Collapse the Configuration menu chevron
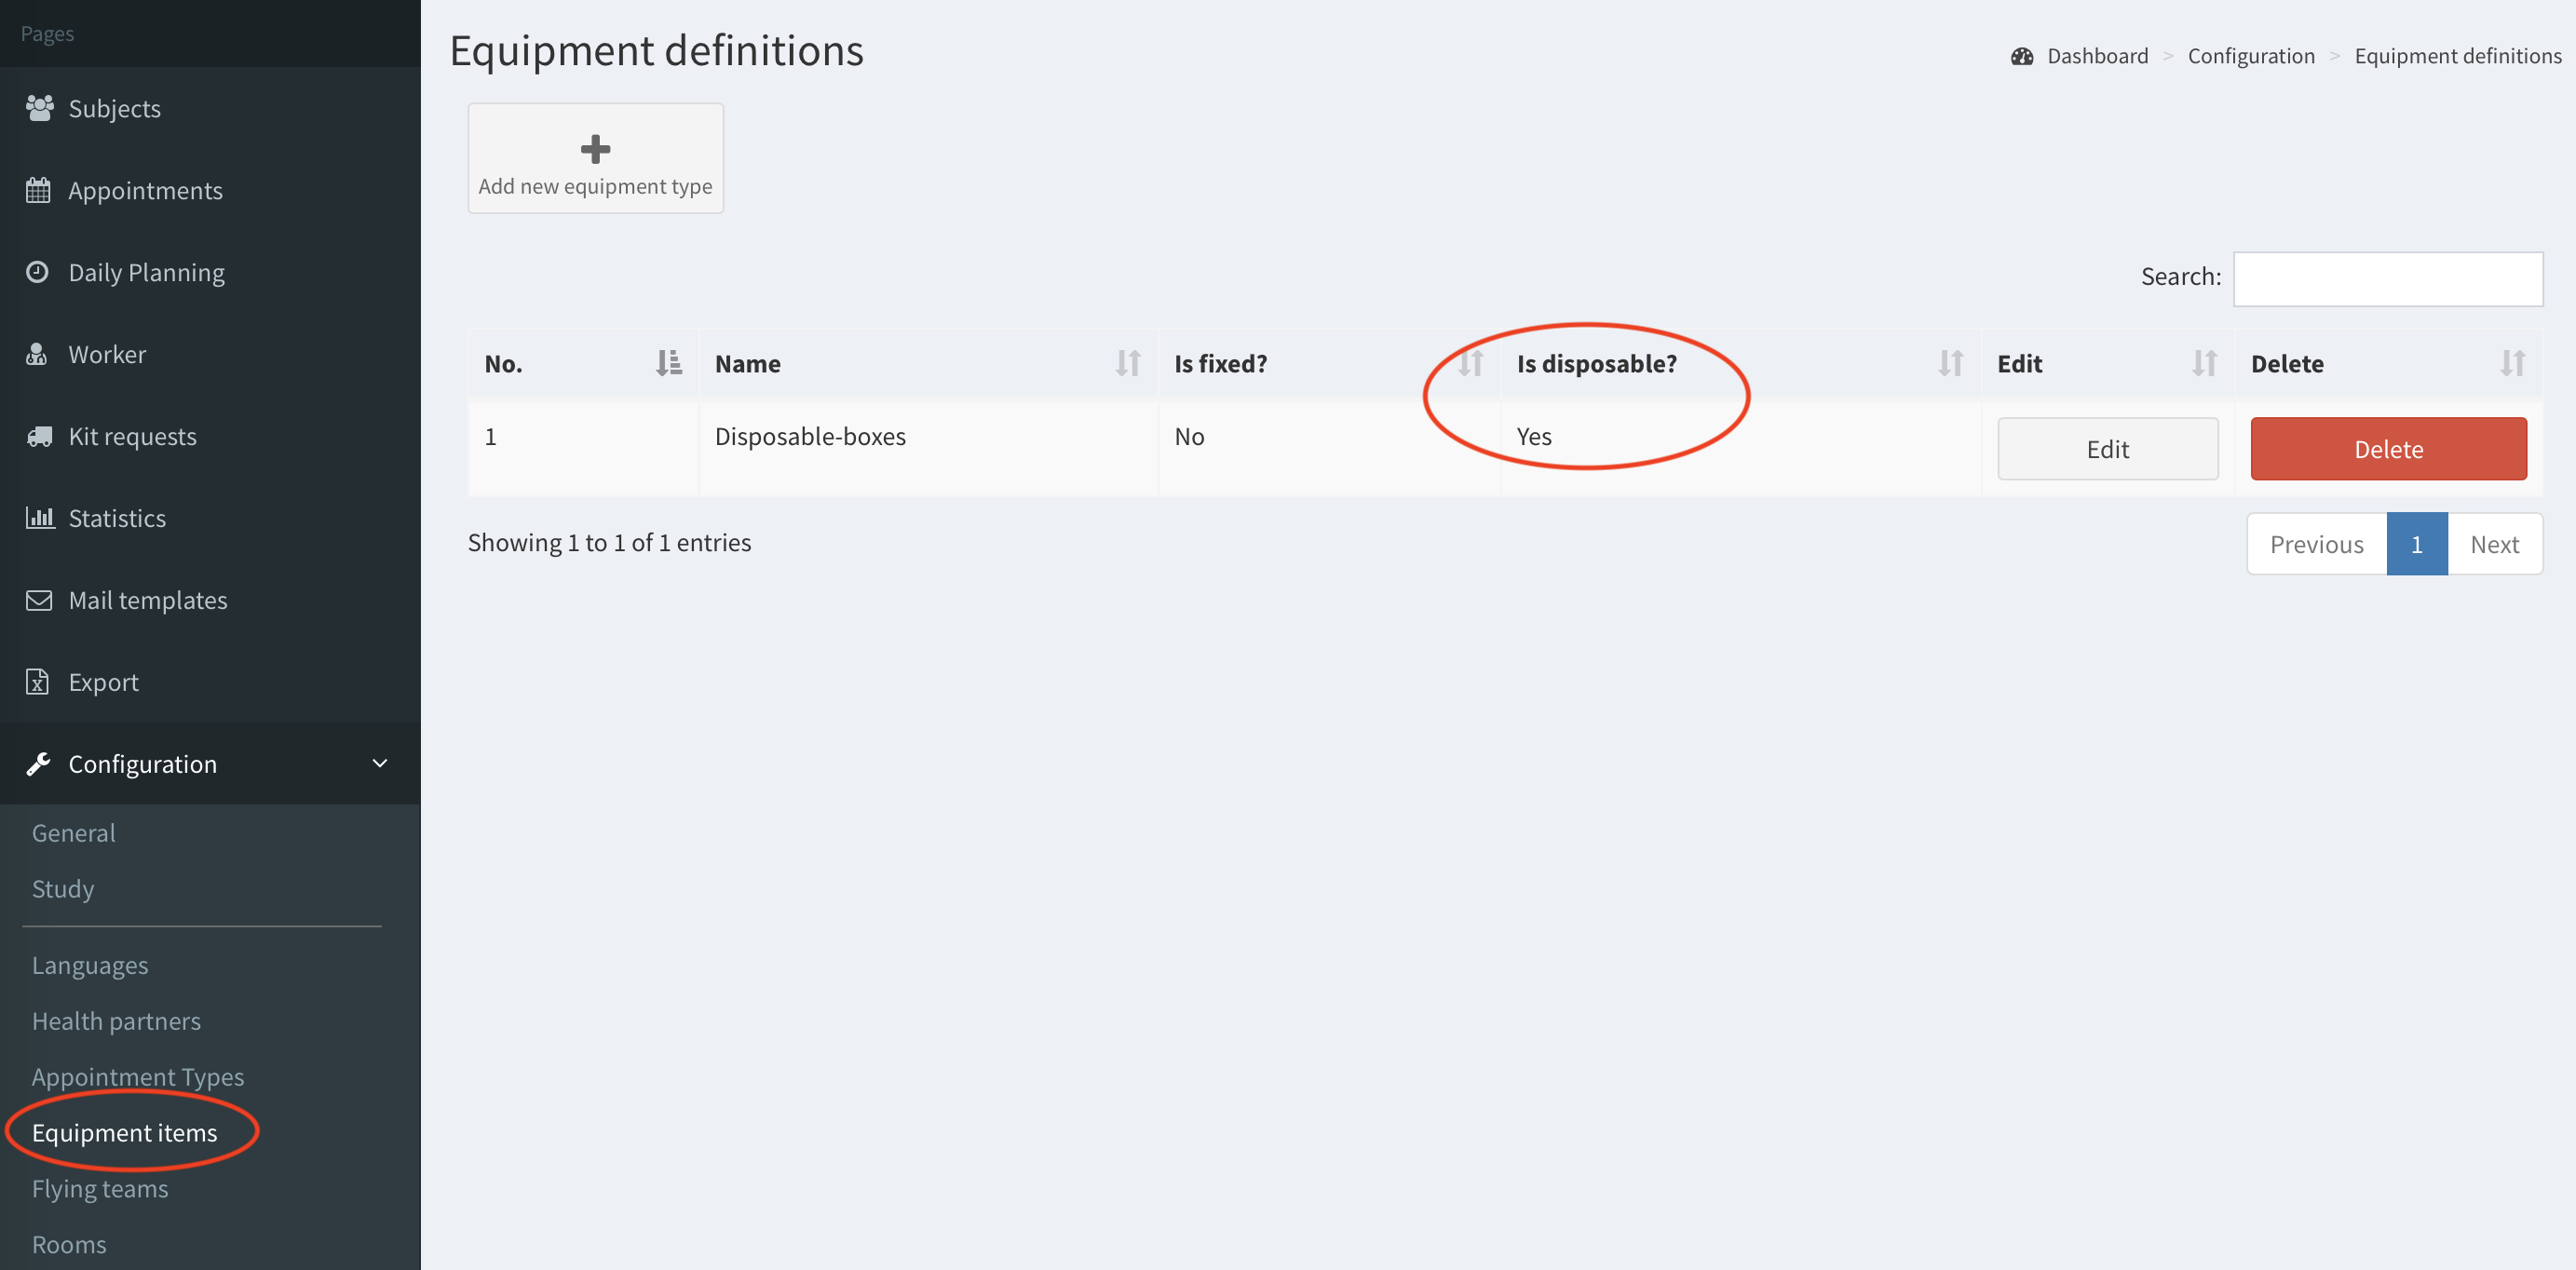This screenshot has width=2576, height=1270. 380,764
